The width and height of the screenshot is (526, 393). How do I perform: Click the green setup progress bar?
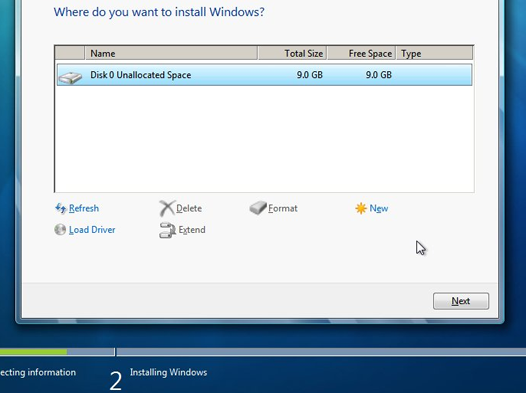(33, 352)
